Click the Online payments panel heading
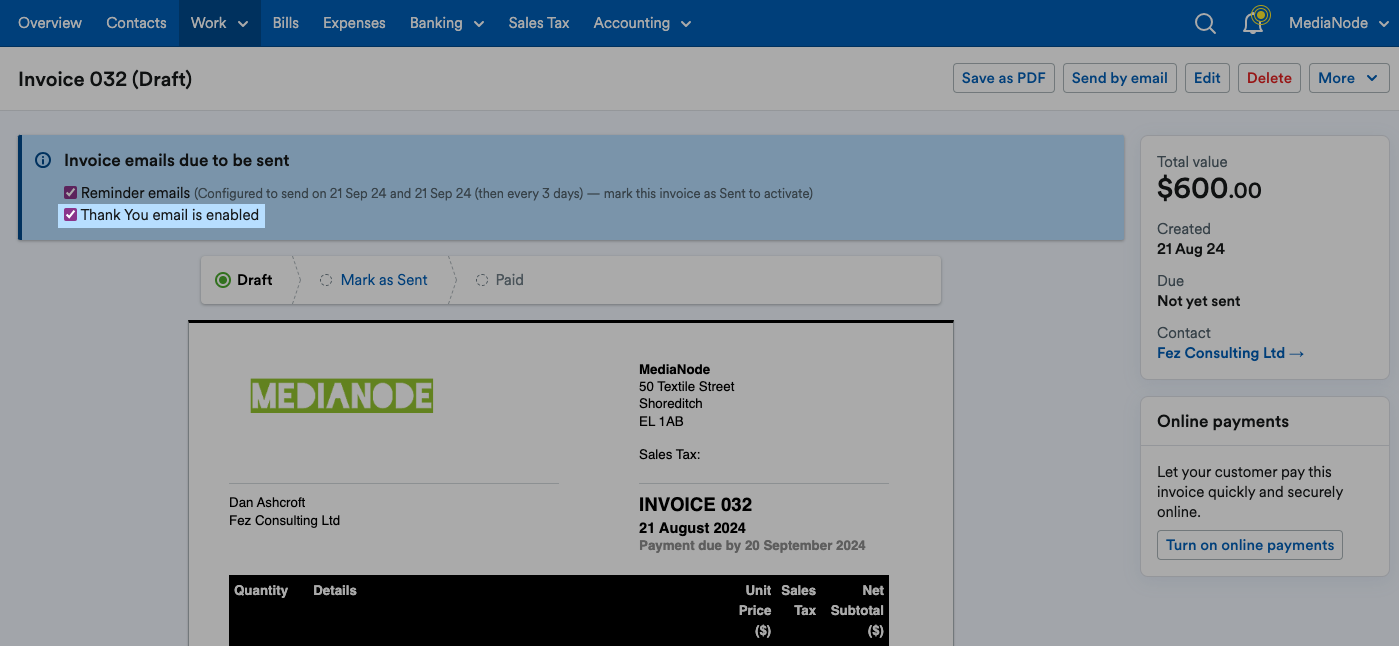This screenshot has height=646, width=1399. click(x=1223, y=422)
